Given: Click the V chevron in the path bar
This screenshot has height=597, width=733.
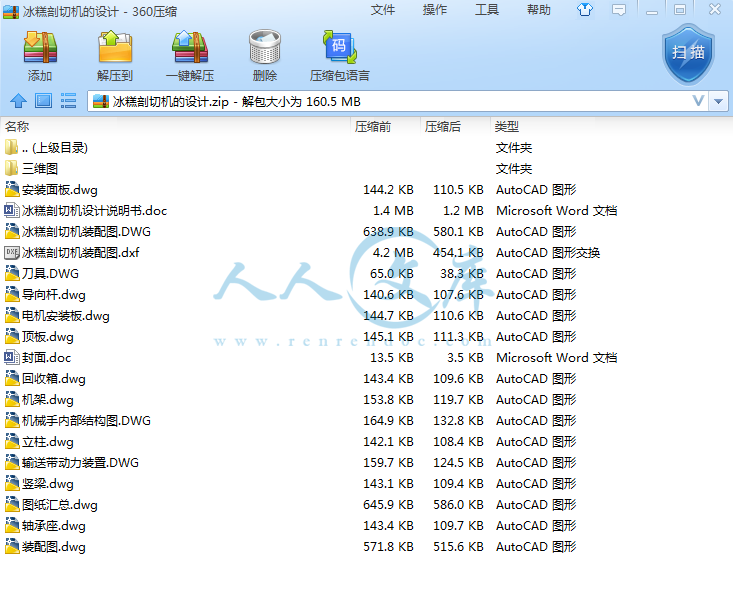Looking at the screenshot, I should point(698,101).
